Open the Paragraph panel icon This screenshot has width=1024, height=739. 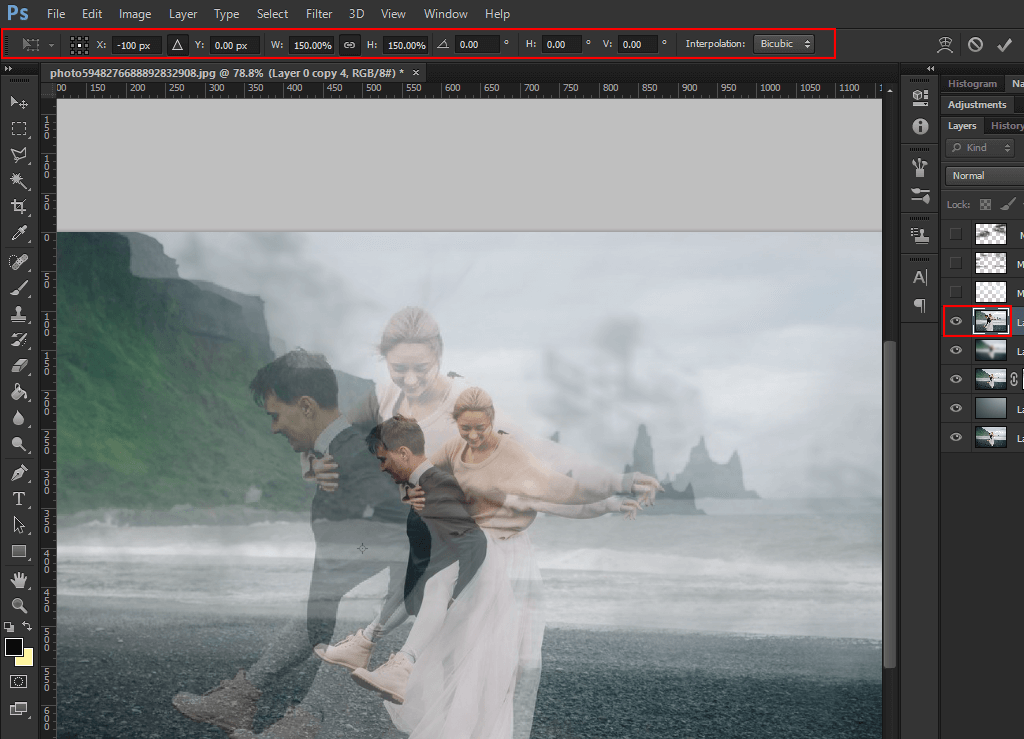coord(920,306)
